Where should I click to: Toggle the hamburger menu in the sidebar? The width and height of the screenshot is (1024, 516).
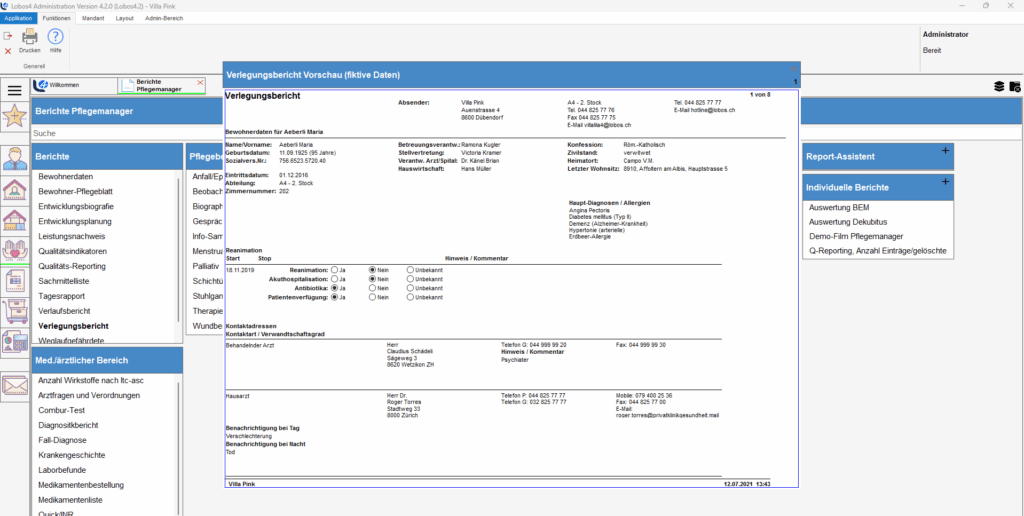[14, 90]
